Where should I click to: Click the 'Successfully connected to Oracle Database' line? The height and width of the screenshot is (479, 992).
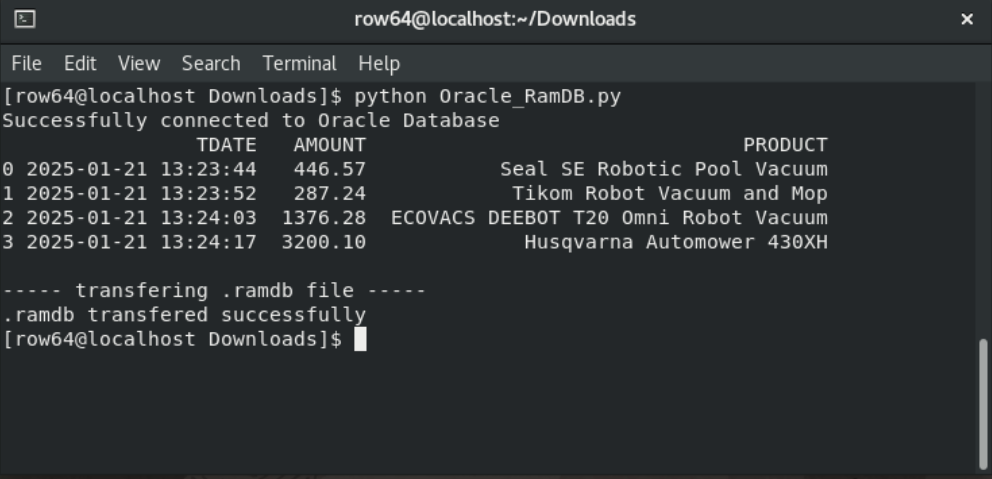pos(250,121)
